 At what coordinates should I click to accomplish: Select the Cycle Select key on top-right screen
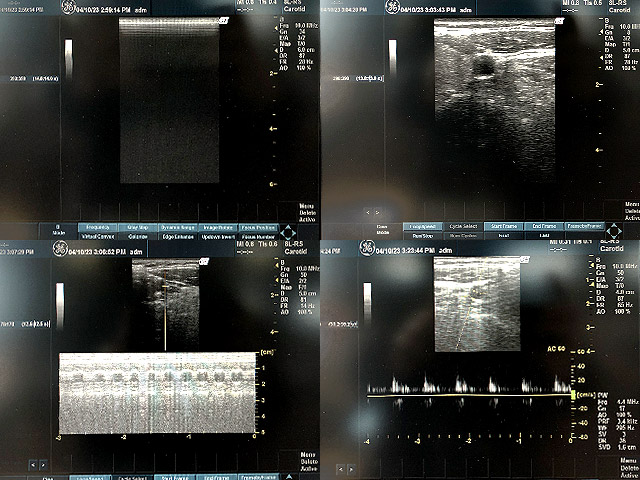463,226
